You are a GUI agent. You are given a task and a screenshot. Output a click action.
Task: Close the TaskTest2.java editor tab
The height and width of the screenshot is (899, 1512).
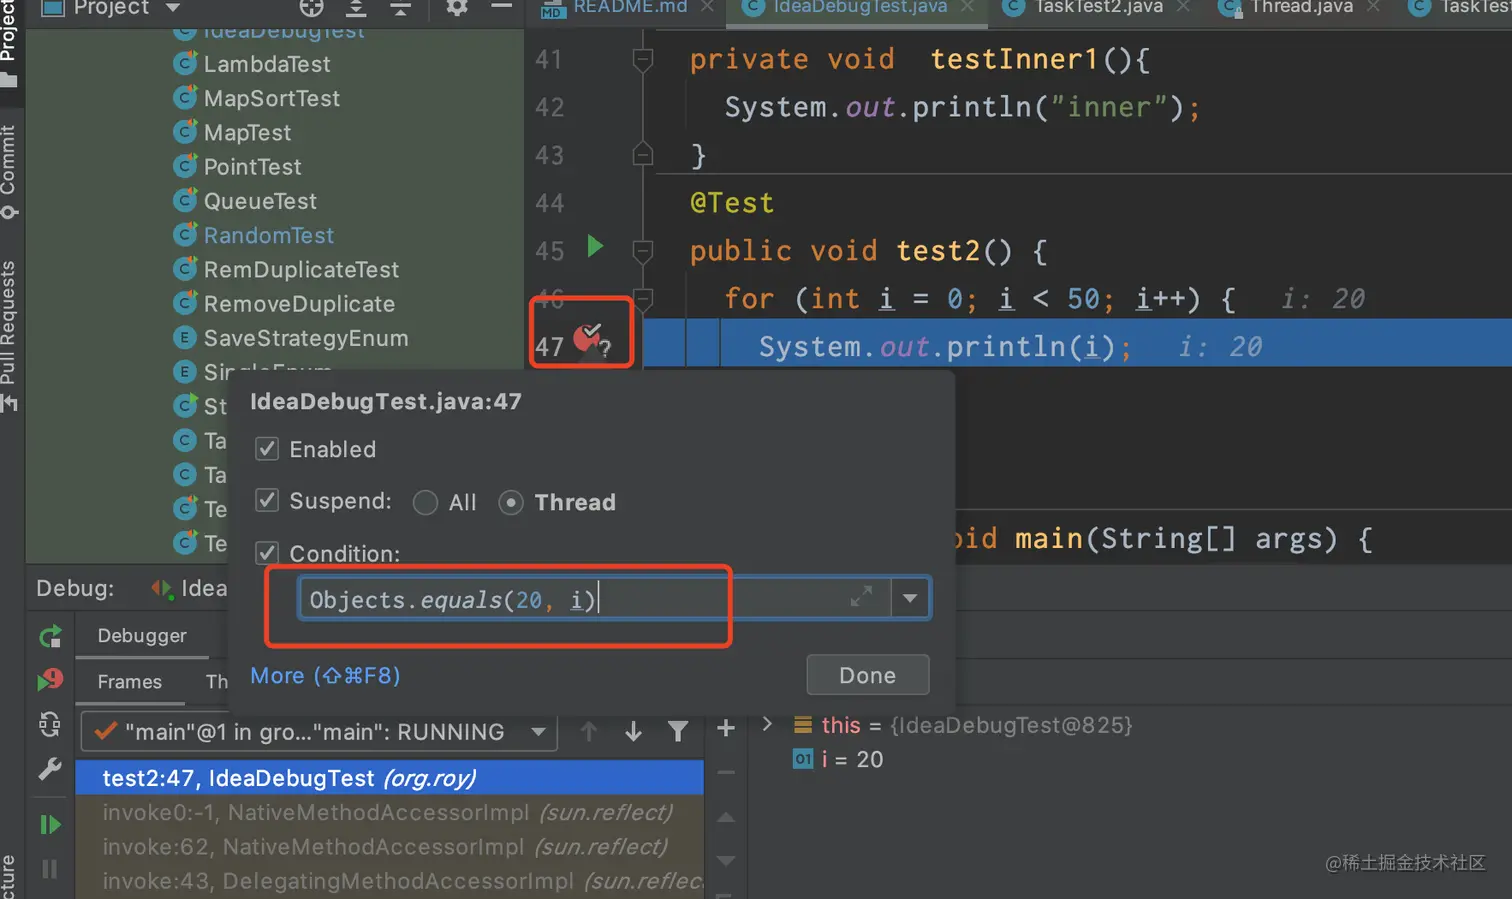[x=1183, y=7]
